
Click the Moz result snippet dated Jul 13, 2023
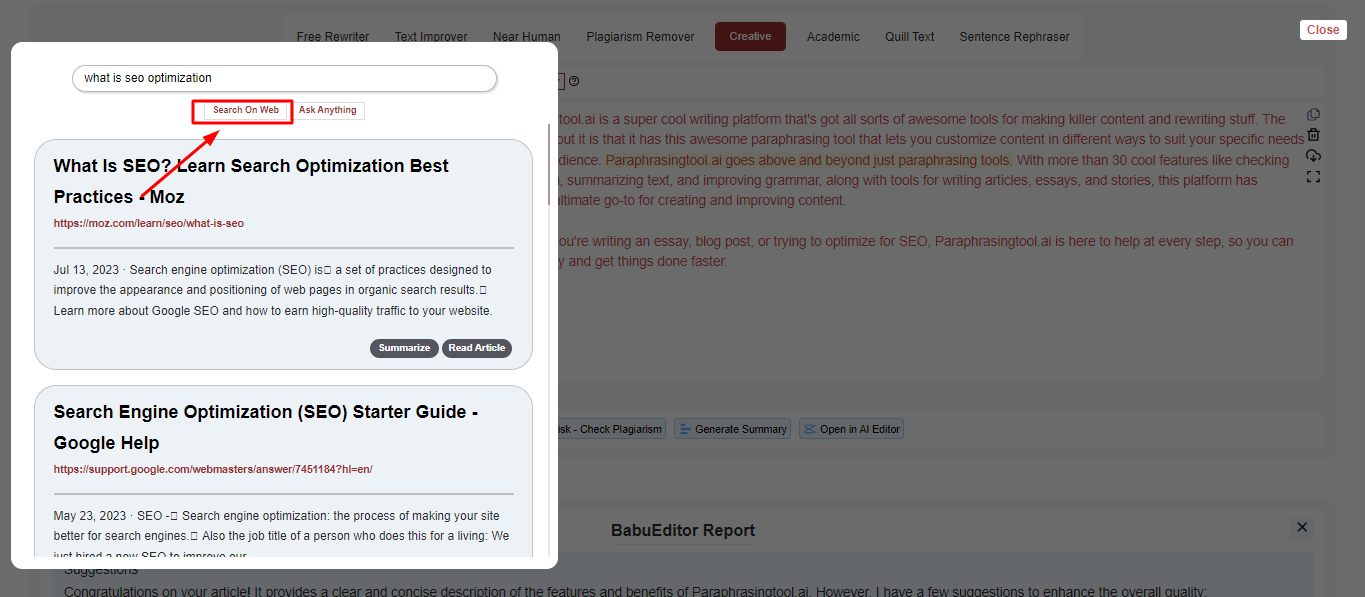[274, 290]
